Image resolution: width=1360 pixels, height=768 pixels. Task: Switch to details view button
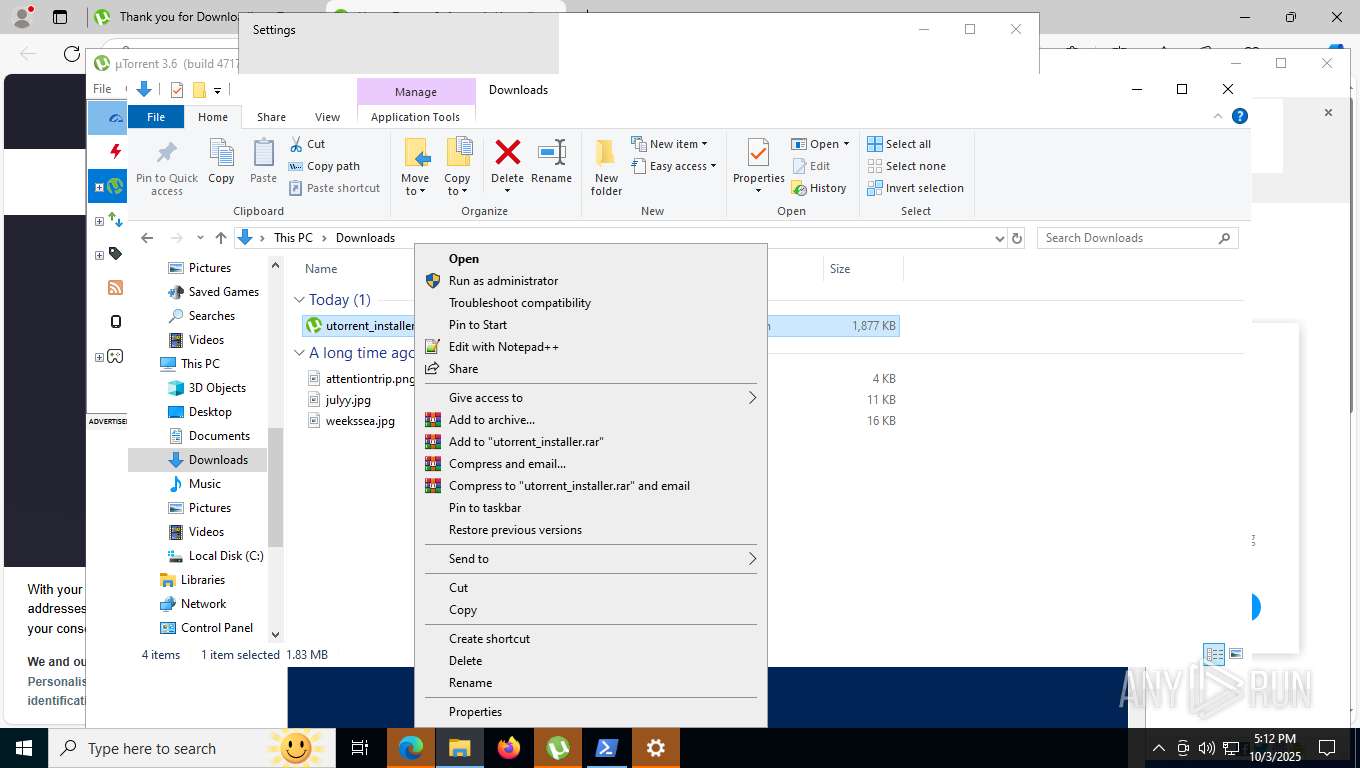click(x=1214, y=654)
